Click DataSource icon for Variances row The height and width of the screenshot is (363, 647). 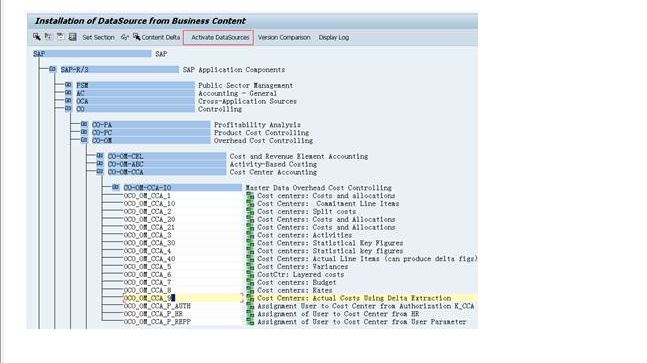[250, 266]
